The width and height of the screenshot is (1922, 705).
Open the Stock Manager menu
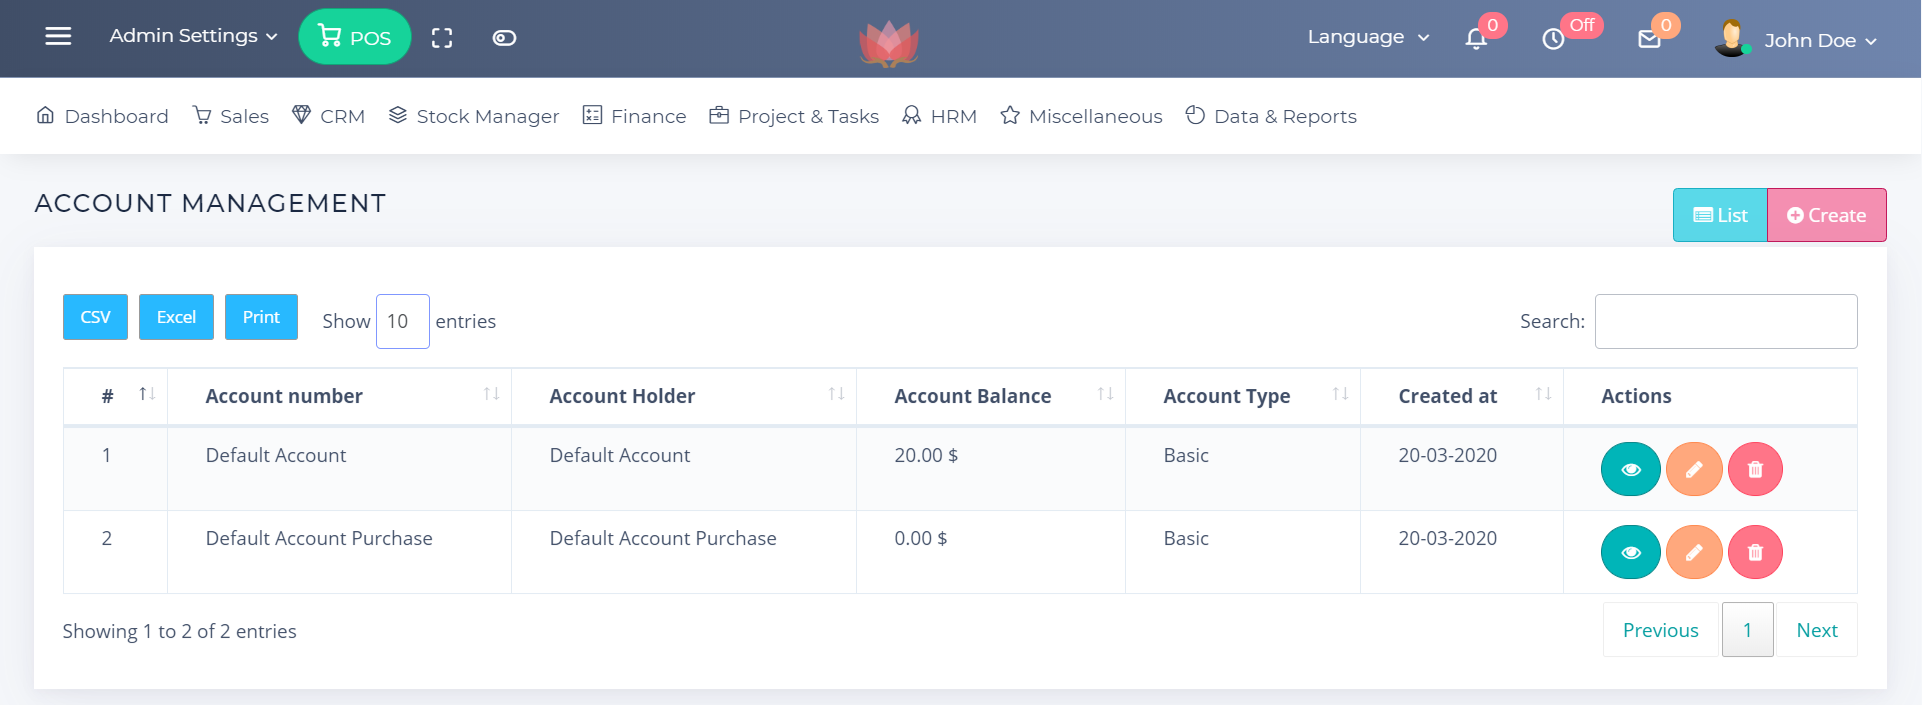coord(474,116)
